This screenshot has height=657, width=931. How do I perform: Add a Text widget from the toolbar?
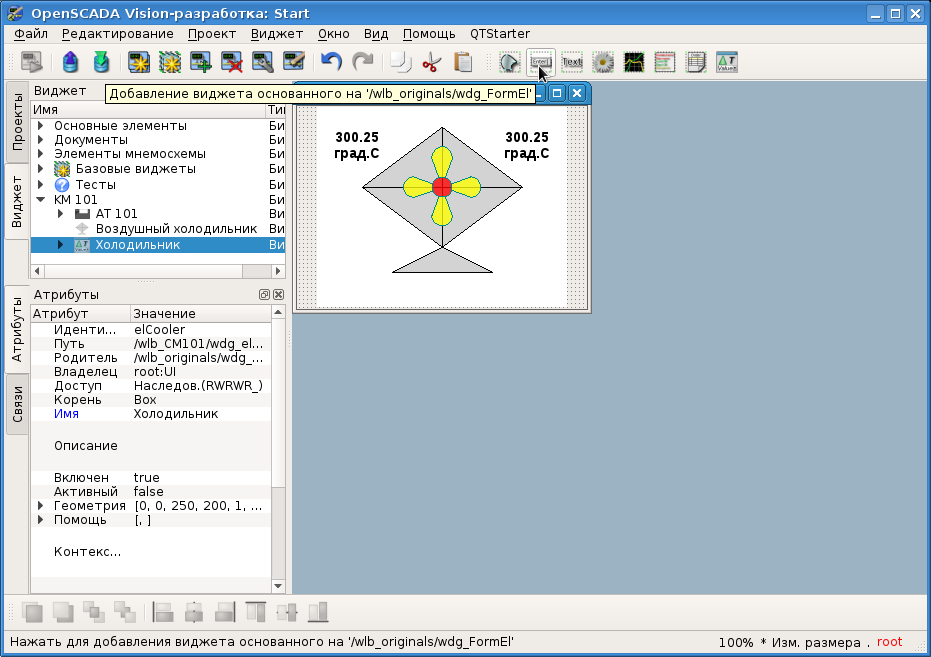572,62
